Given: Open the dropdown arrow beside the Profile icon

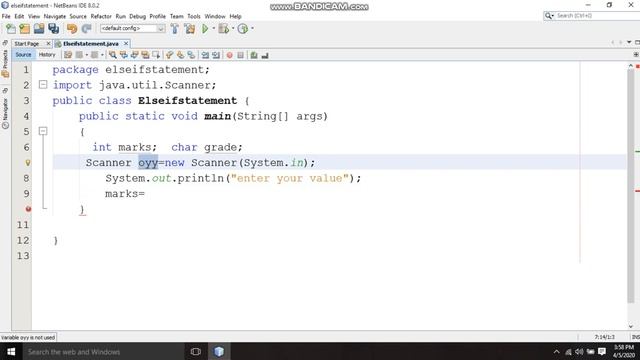Looking at the screenshot, I should point(252,29).
